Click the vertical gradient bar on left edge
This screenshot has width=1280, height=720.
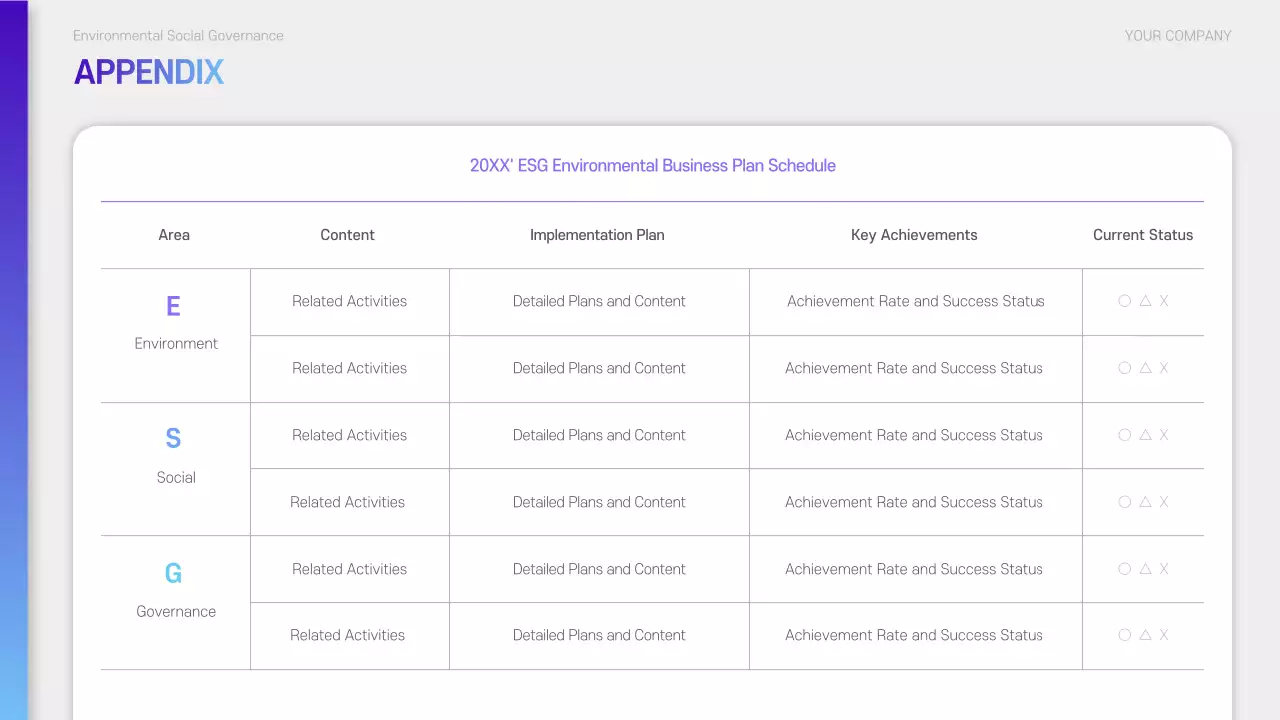pyautogui.click(x=14, y=360)
